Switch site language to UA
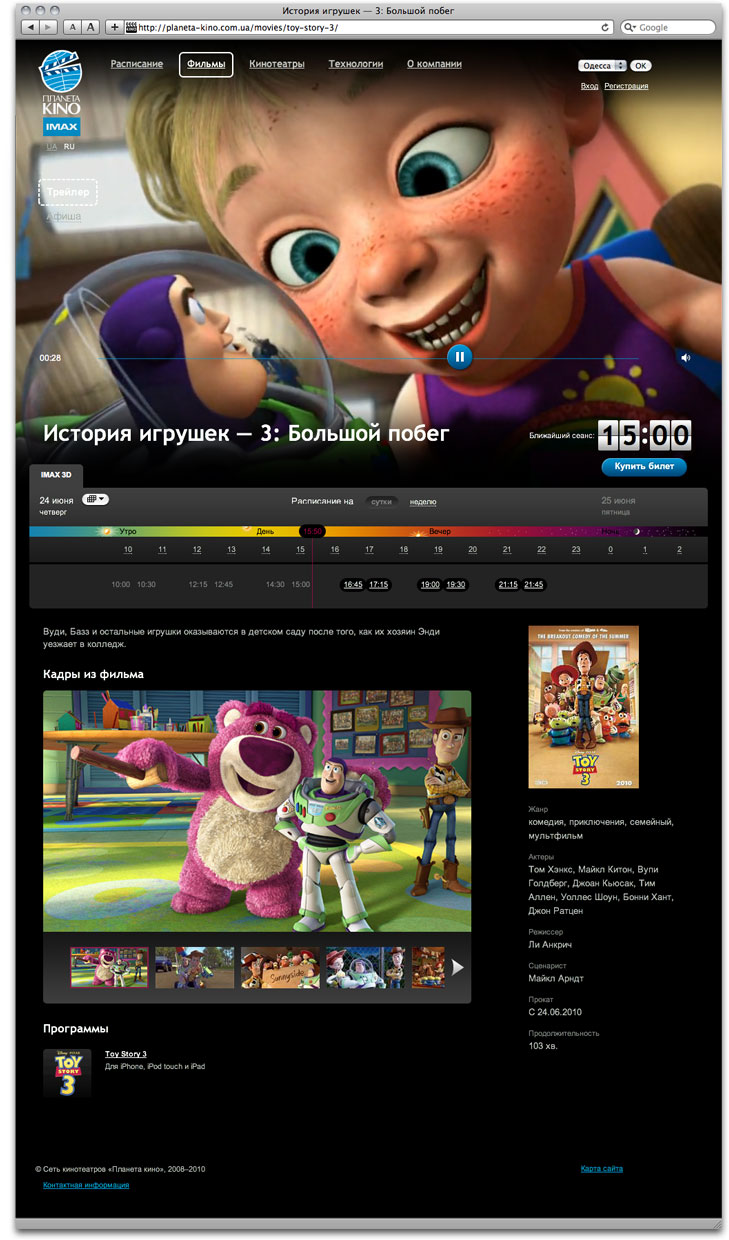 click(51, 147)
